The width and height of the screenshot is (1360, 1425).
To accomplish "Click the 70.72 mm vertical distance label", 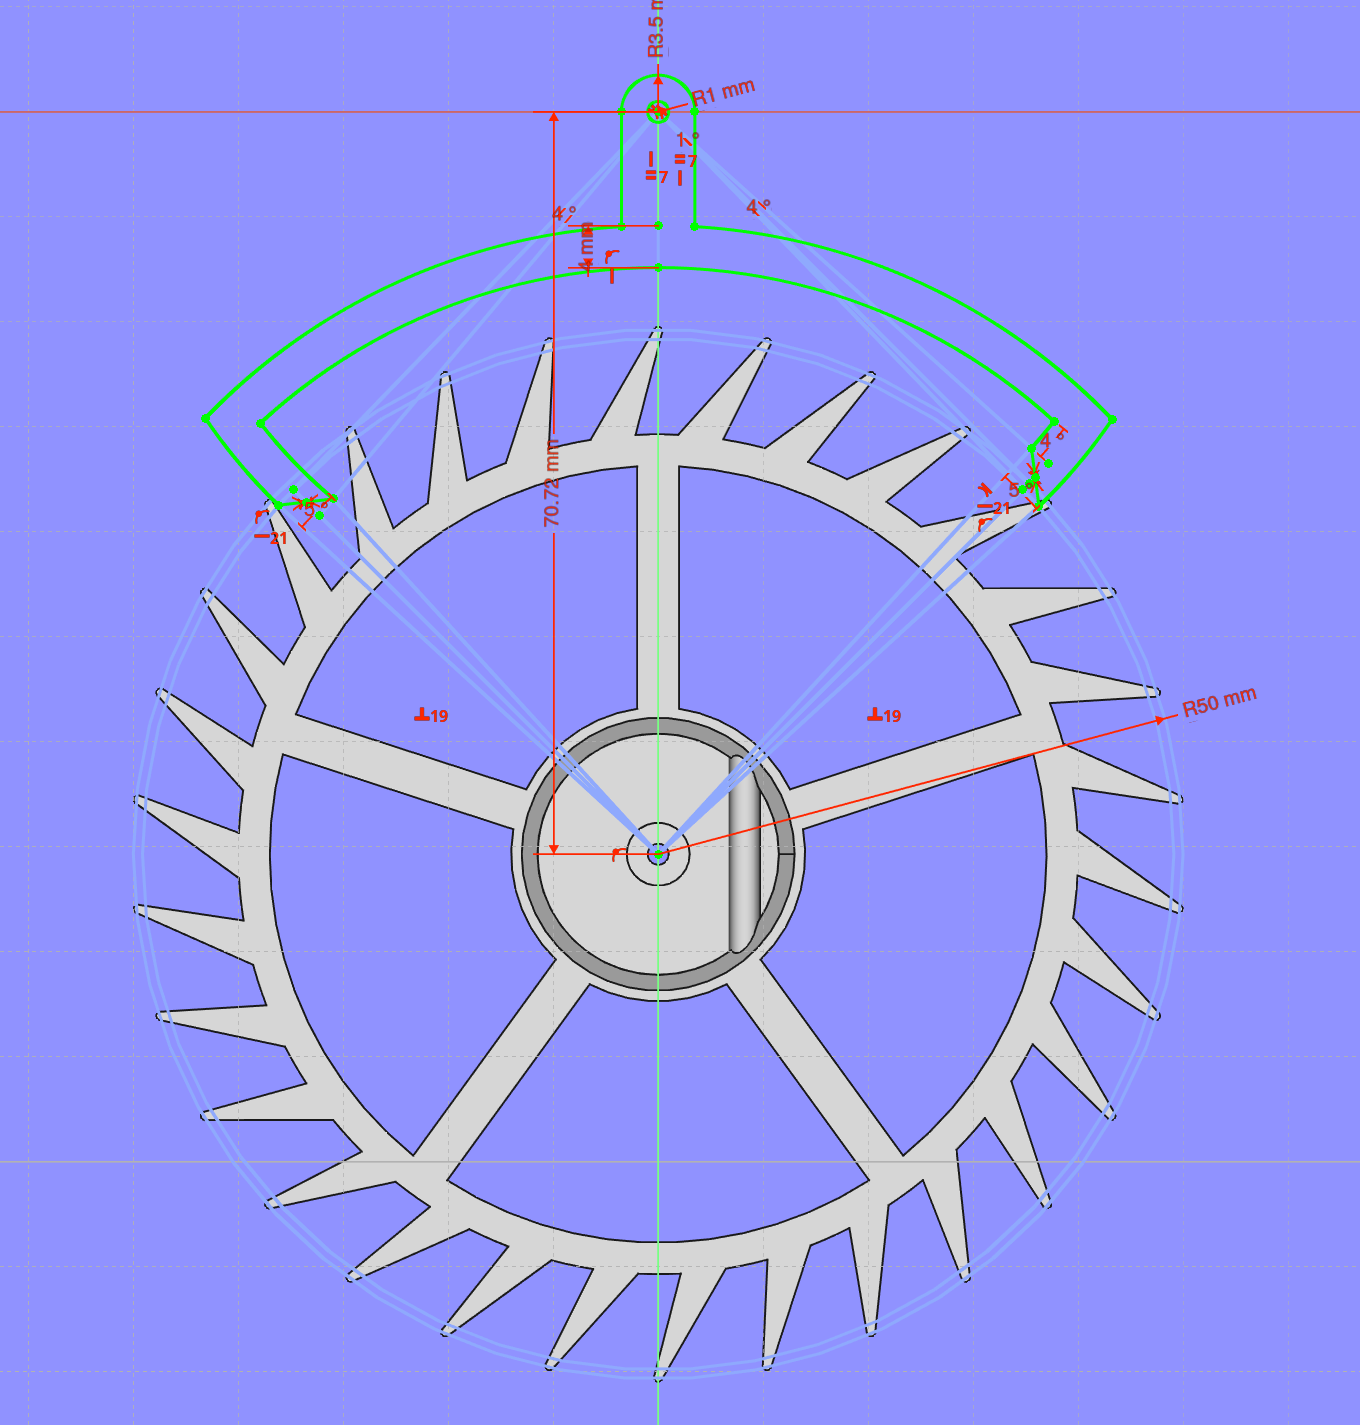I will 551,484.
